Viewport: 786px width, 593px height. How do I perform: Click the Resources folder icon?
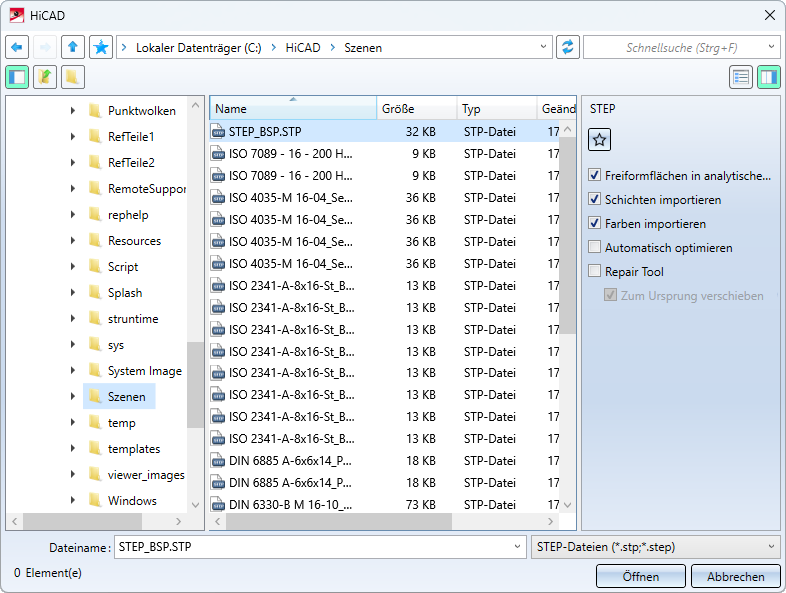point(95,240)
